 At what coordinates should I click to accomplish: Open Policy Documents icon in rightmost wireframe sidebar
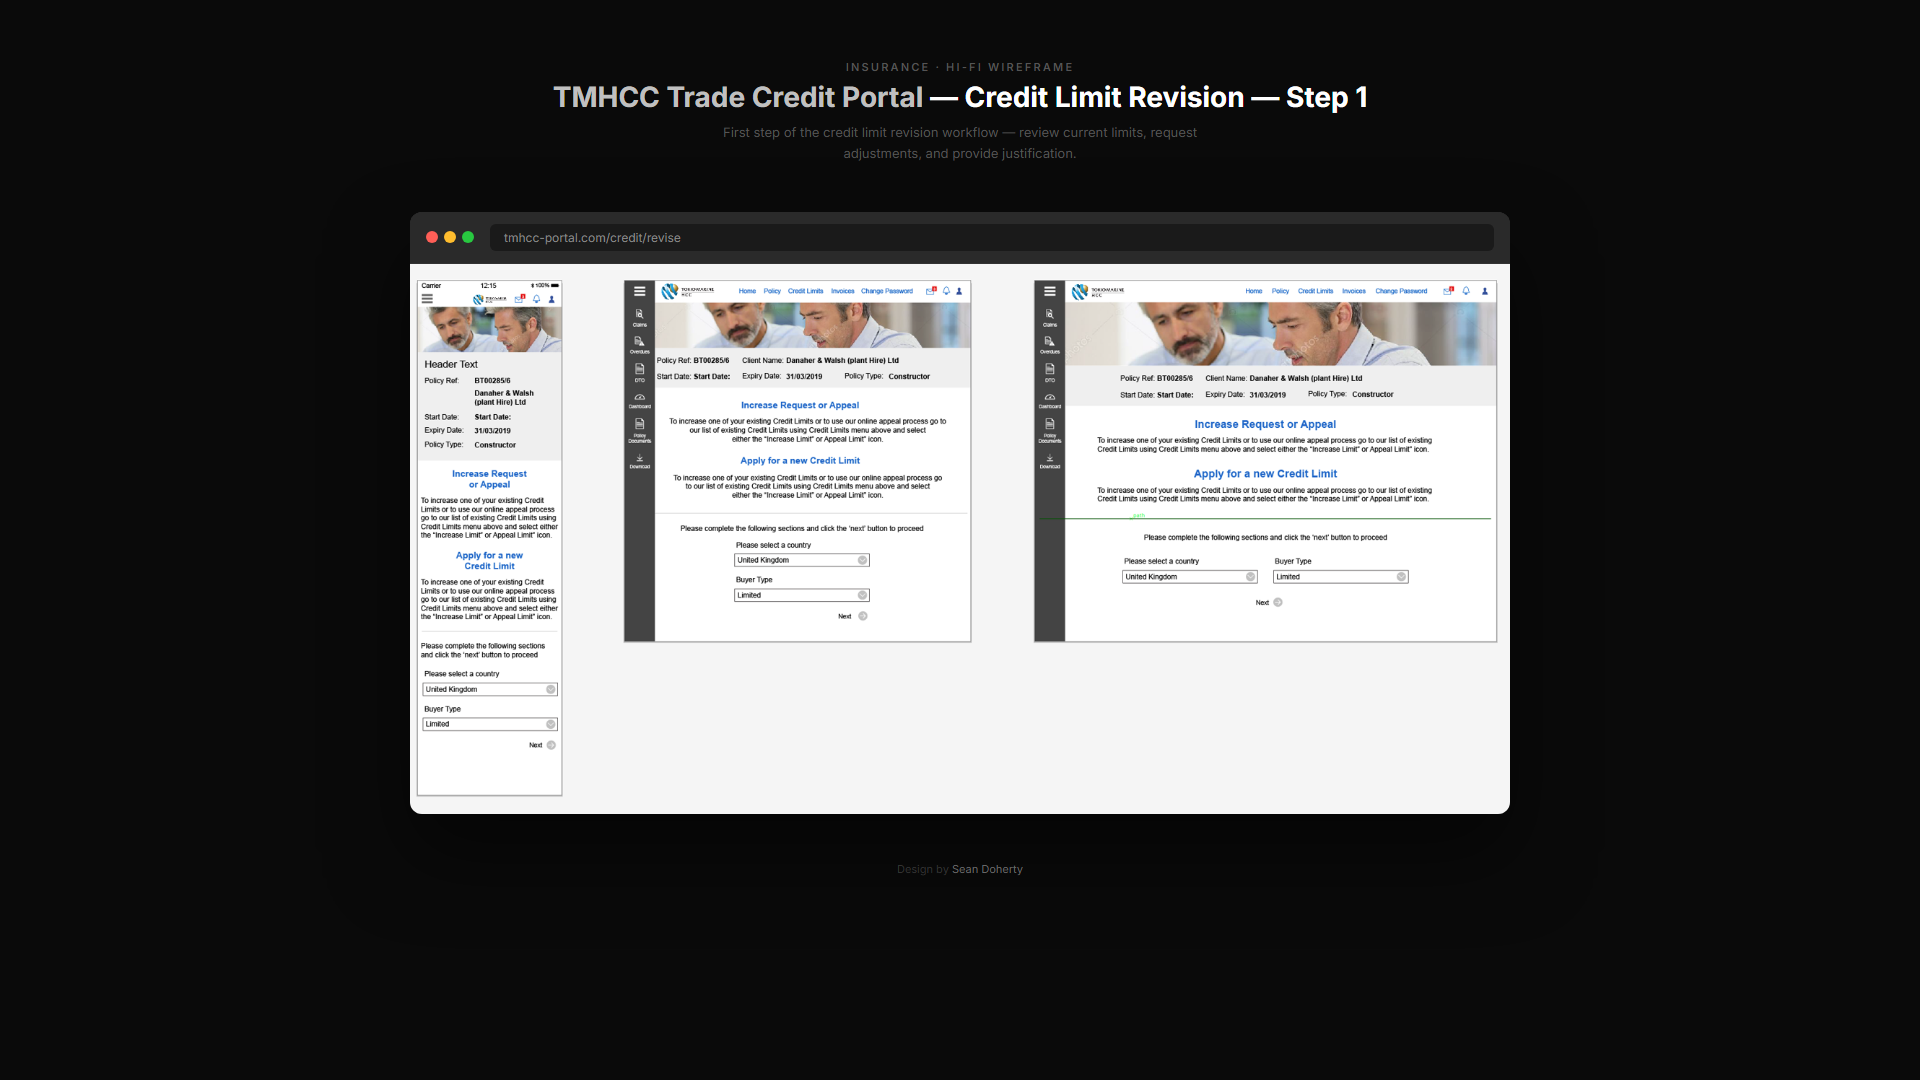click(1049, 428)
